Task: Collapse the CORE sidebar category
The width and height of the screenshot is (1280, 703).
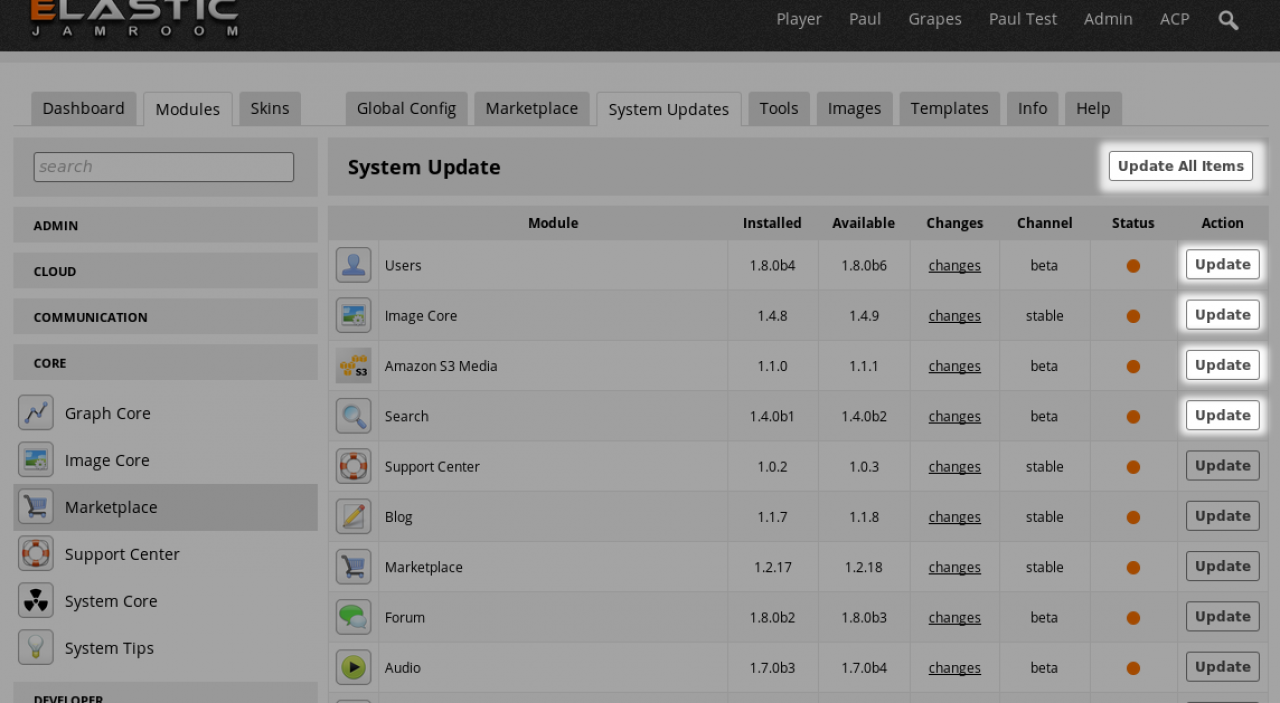Action: click(165, 363)
